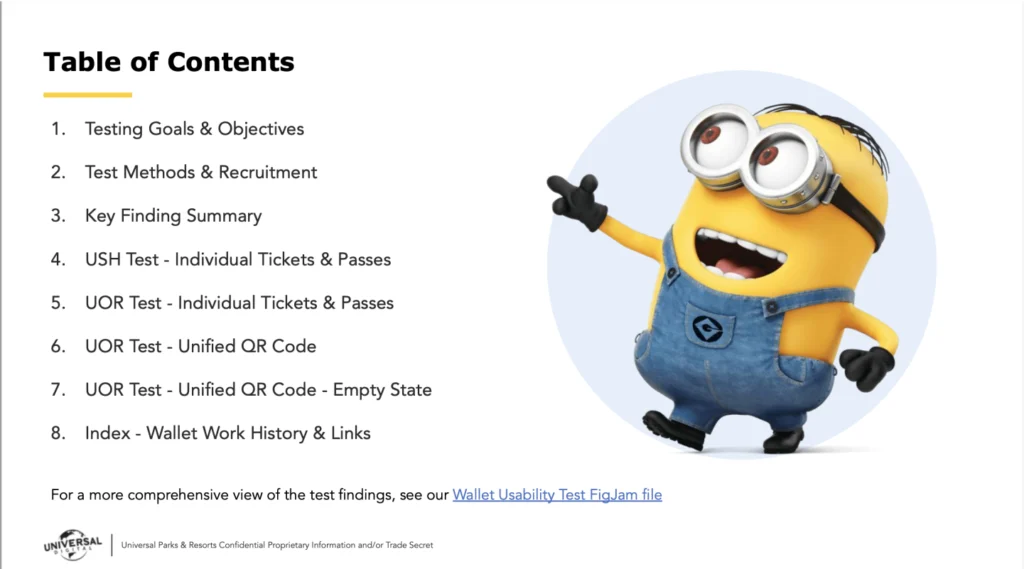This screenshot has width=1024, height=569.
Task: Click USH Test - Individual Tickets & Passes
Action: (x=237, y=259)
